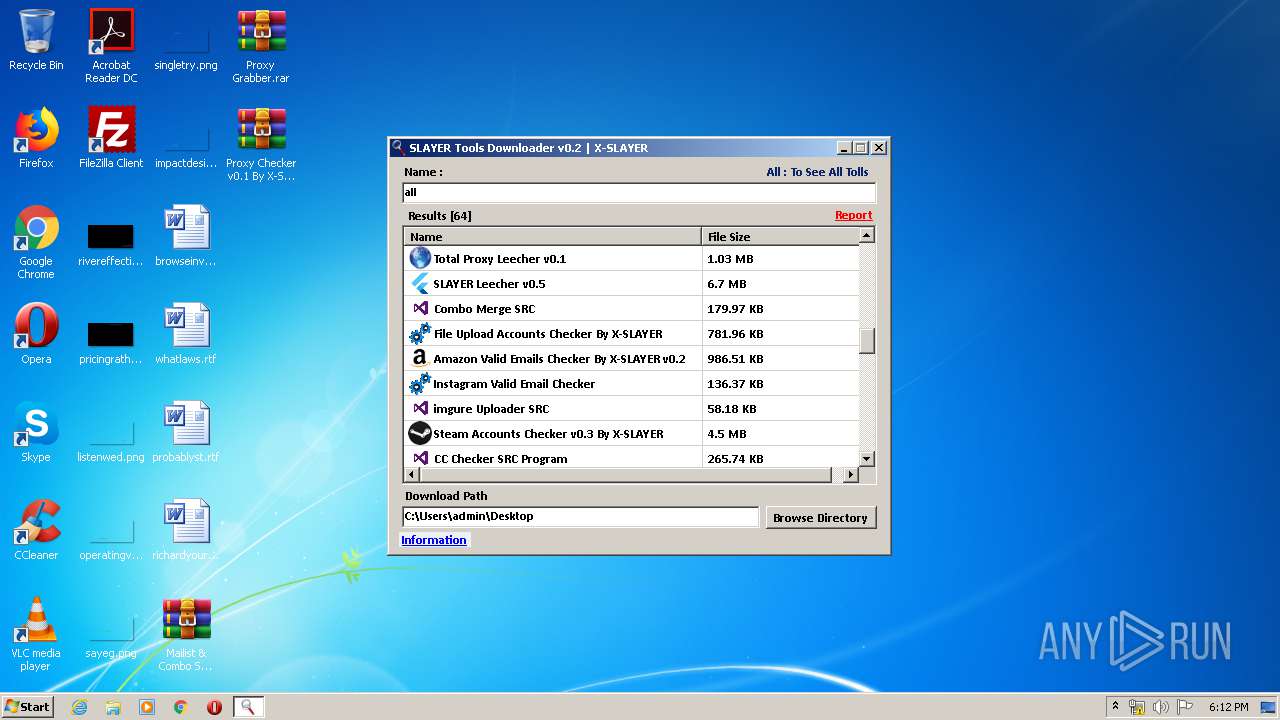Click the Start button

[27, 707]
